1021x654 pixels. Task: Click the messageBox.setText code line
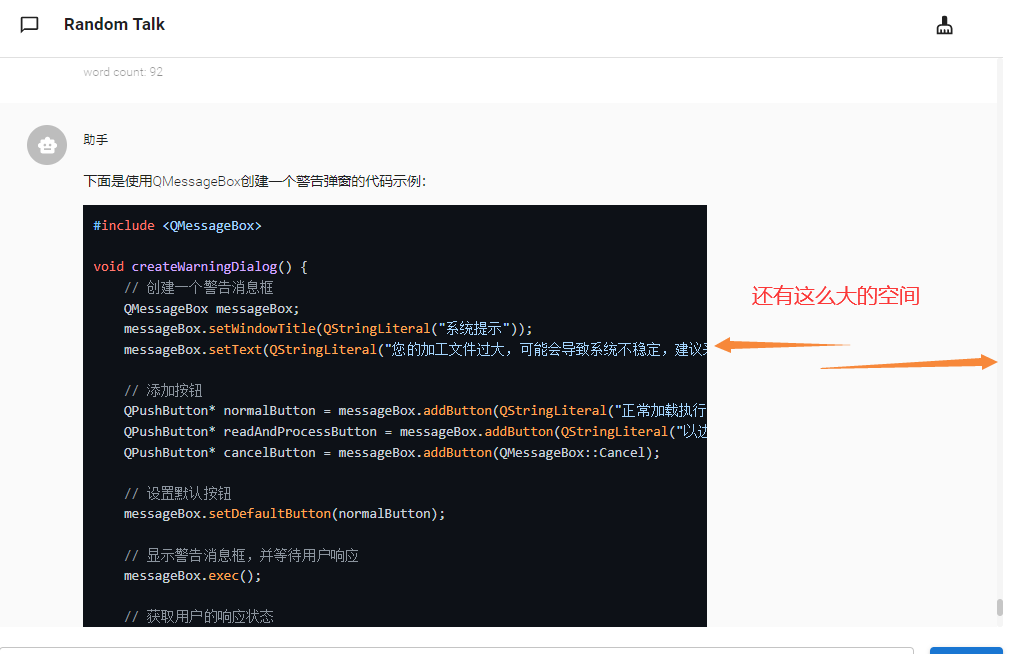click(x=415, y=350)
